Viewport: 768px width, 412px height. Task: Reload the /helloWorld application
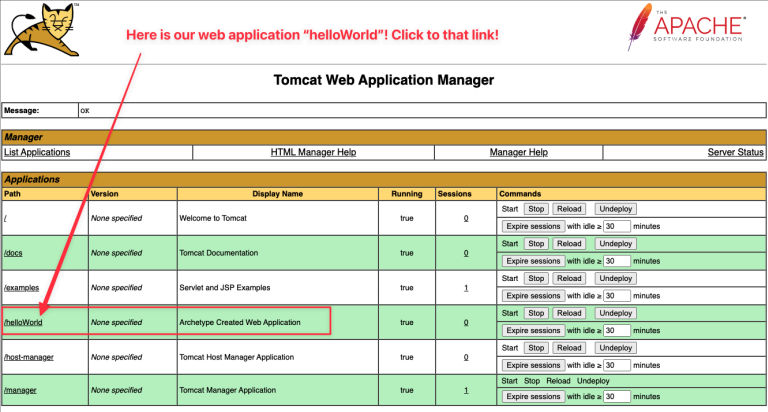pyautogui.click(x=569, y=313)
